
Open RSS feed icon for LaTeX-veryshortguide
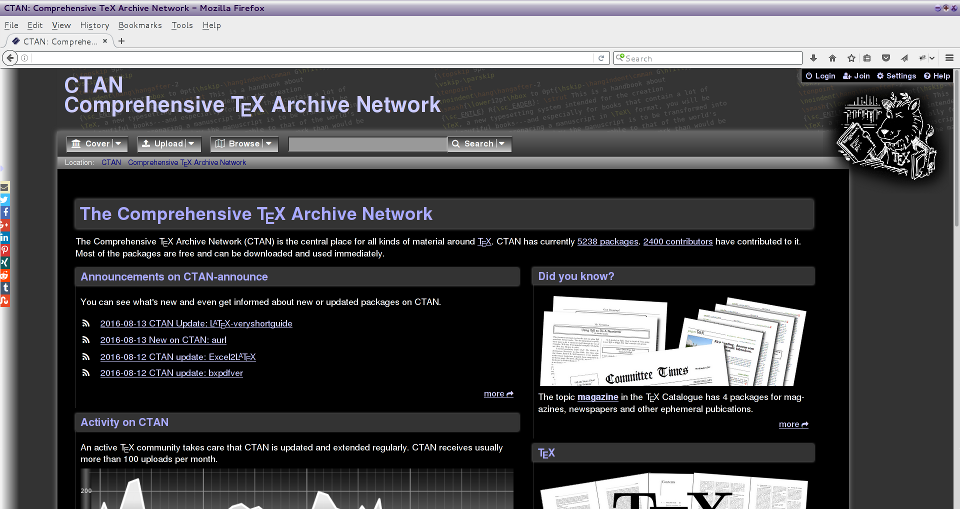86,323
